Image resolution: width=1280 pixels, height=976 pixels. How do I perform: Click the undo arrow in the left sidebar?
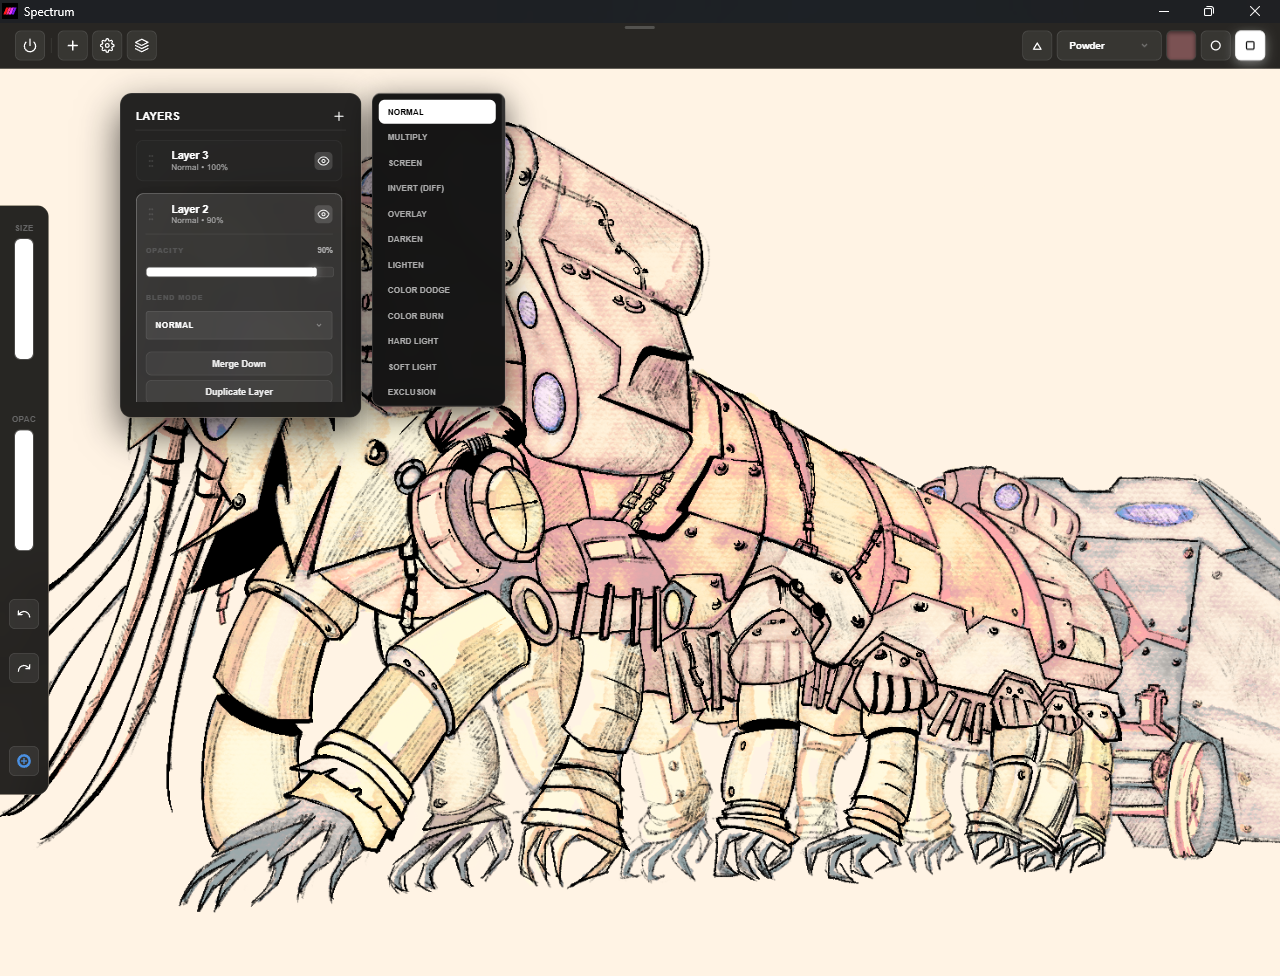click(x=24, y=613)
